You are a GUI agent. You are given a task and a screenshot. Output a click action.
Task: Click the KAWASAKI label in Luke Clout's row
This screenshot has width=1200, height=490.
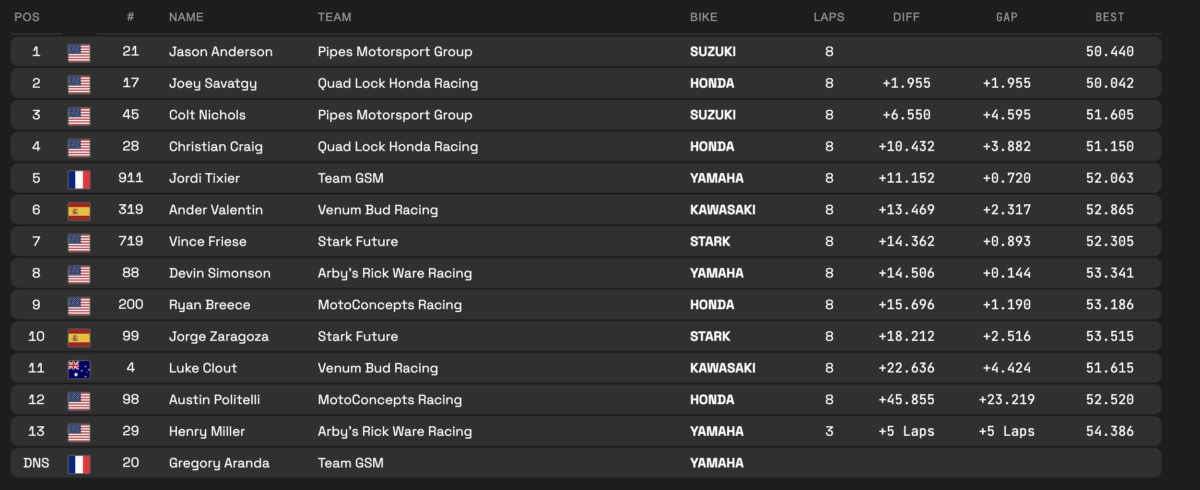point(723,368)
